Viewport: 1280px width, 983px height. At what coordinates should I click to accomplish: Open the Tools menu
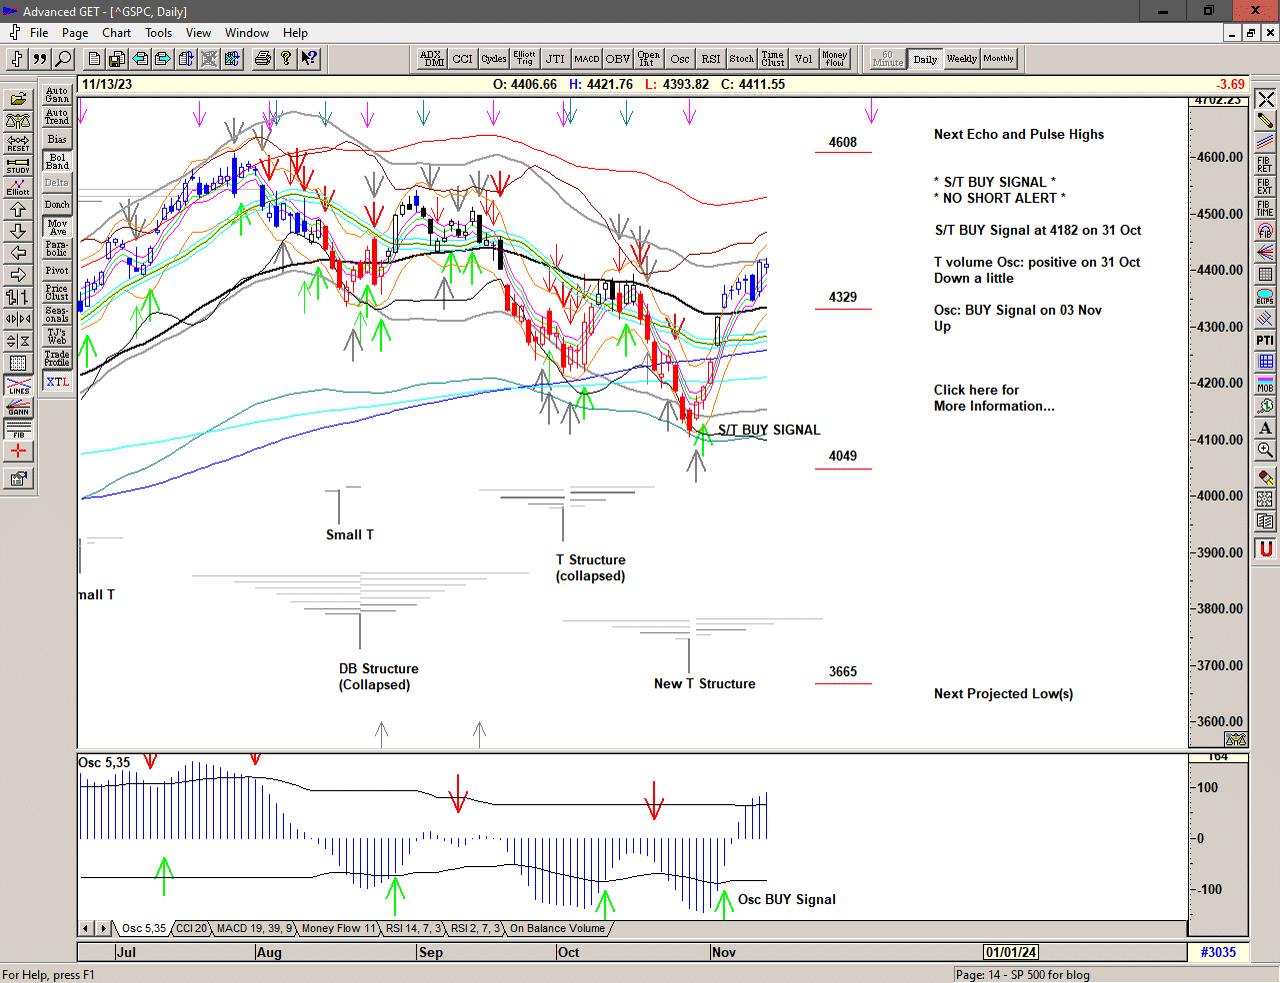[x=158, y=33]
